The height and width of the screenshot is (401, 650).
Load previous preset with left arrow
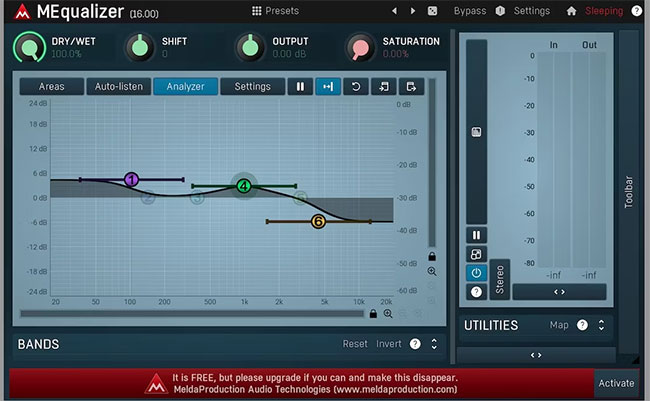[x=394, y=11]
